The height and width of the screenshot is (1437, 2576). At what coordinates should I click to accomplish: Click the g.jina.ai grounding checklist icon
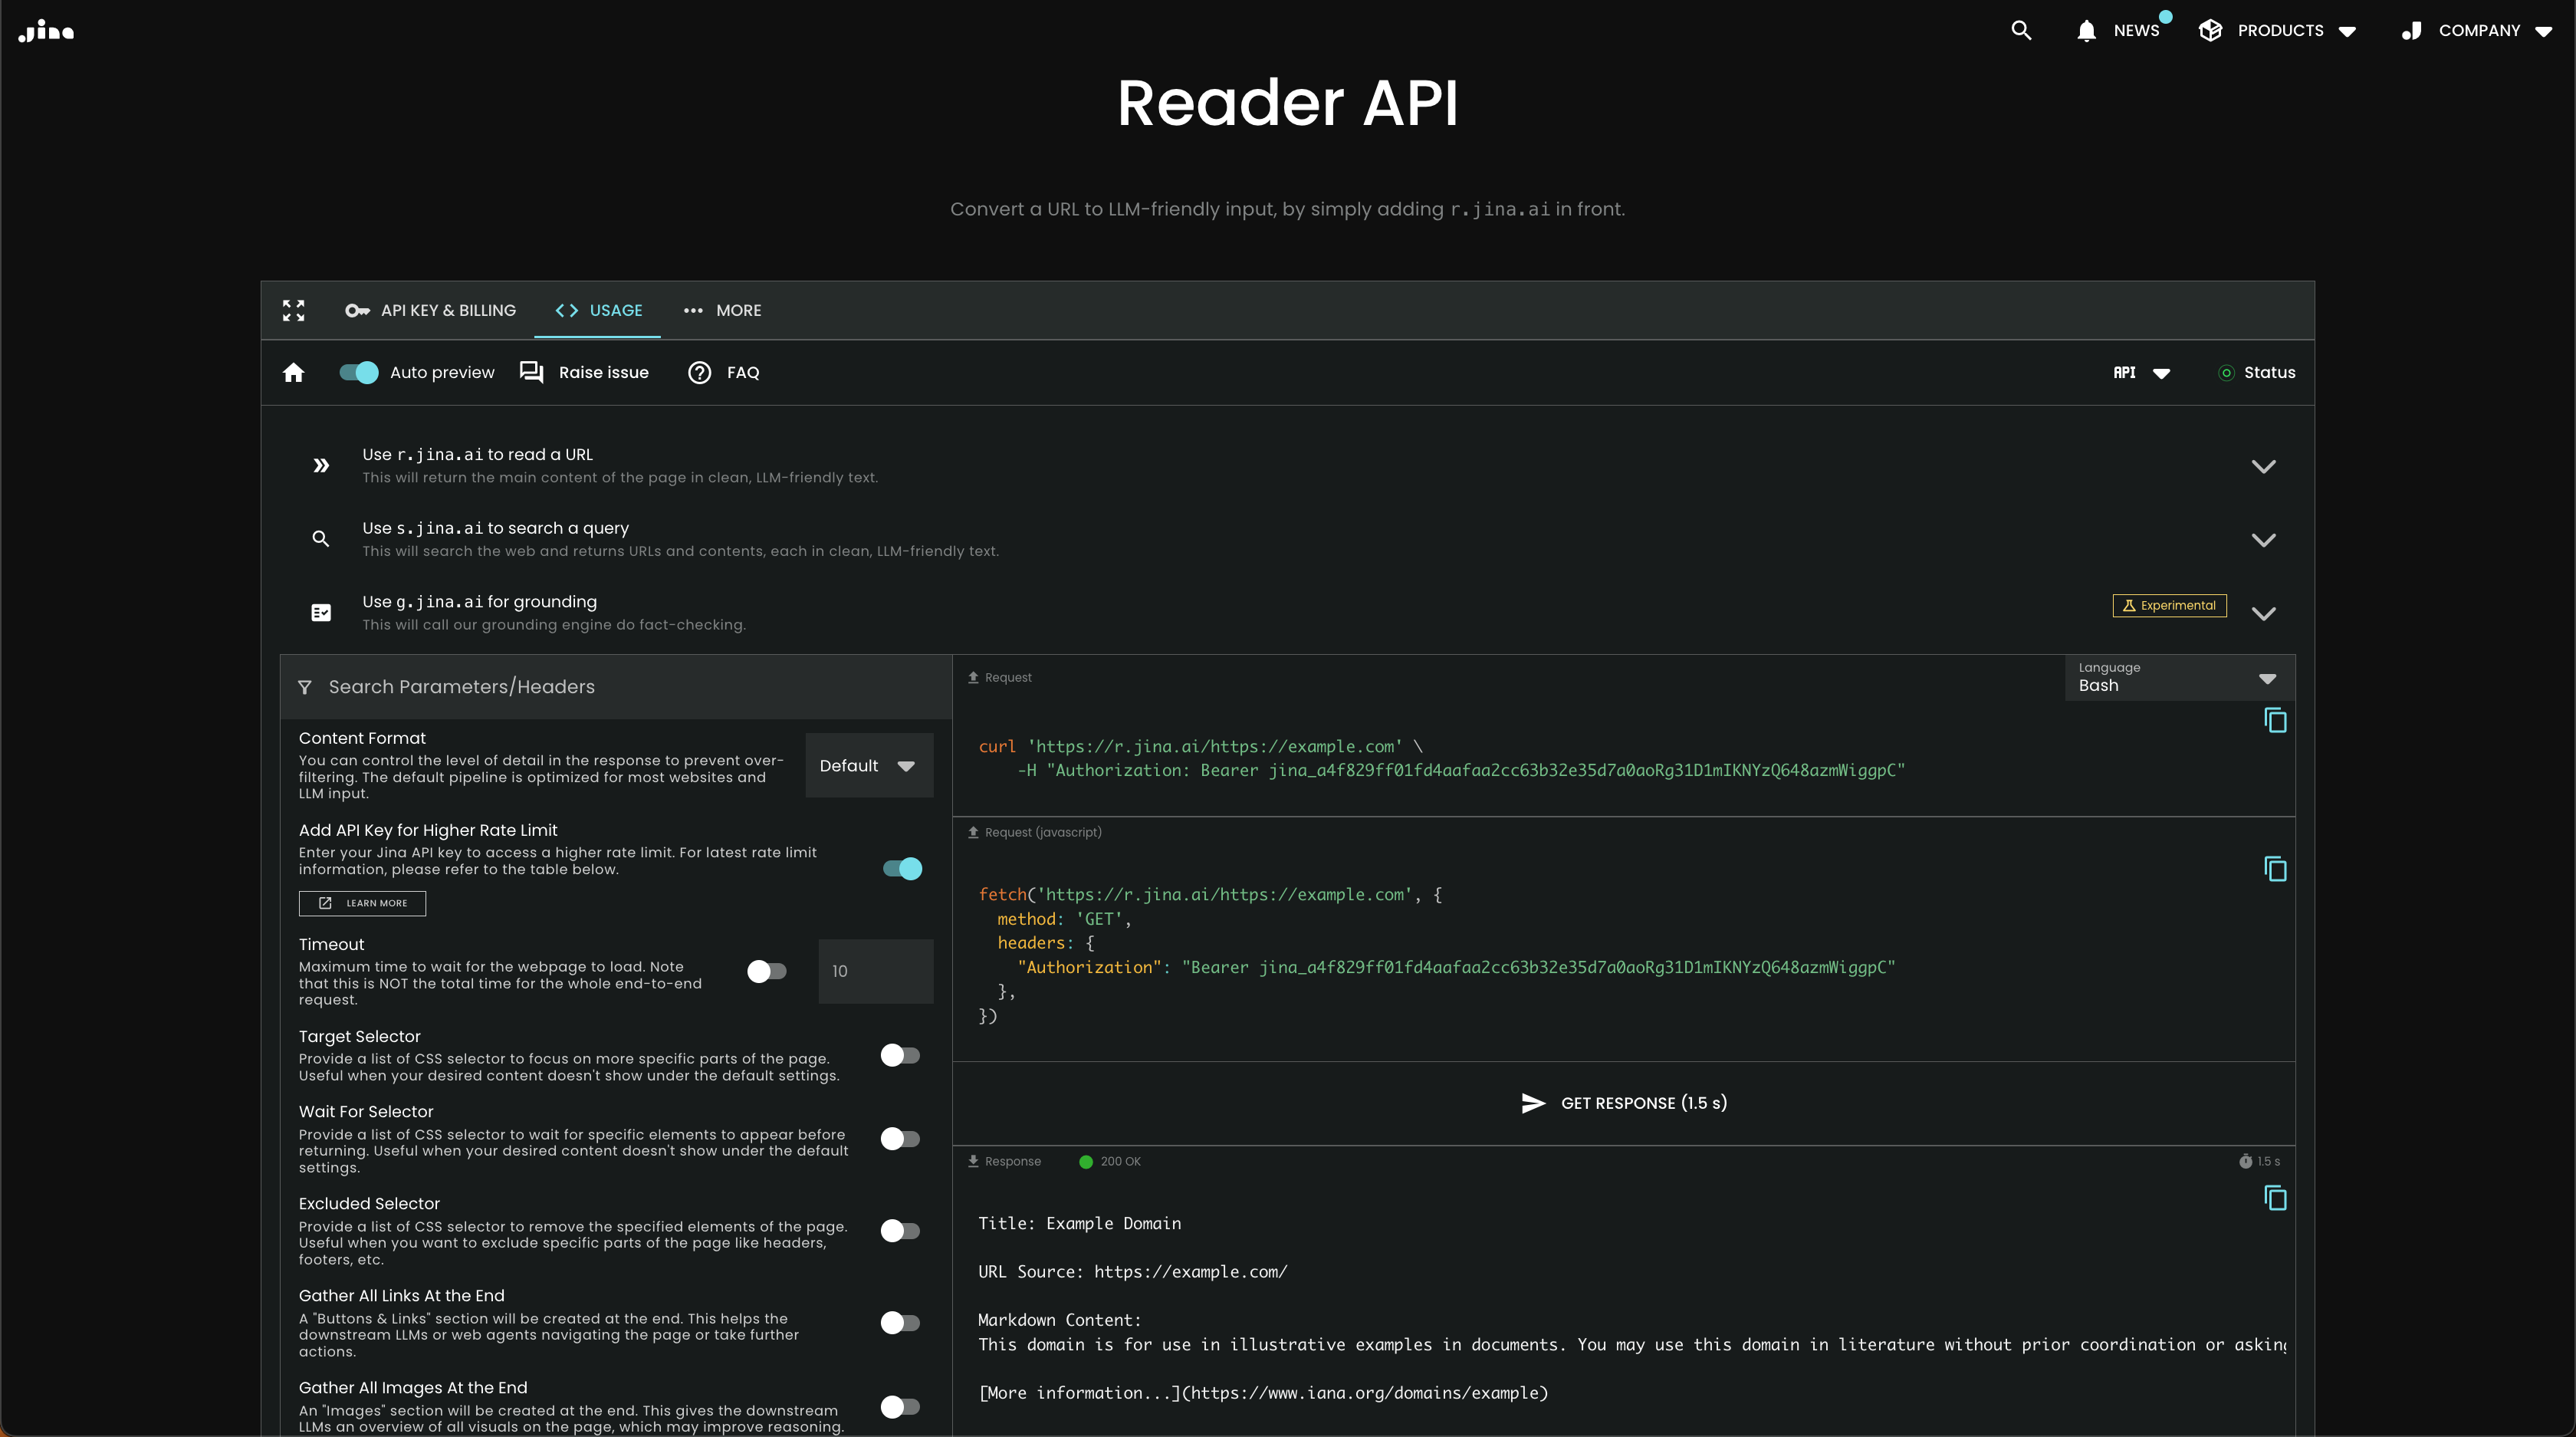tap(321, 612)
